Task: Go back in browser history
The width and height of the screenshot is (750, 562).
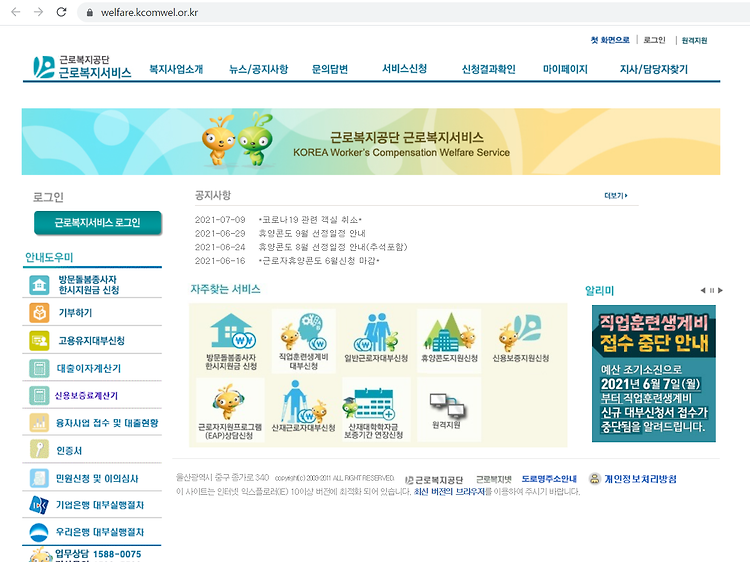Action: [x=16, y=12]
